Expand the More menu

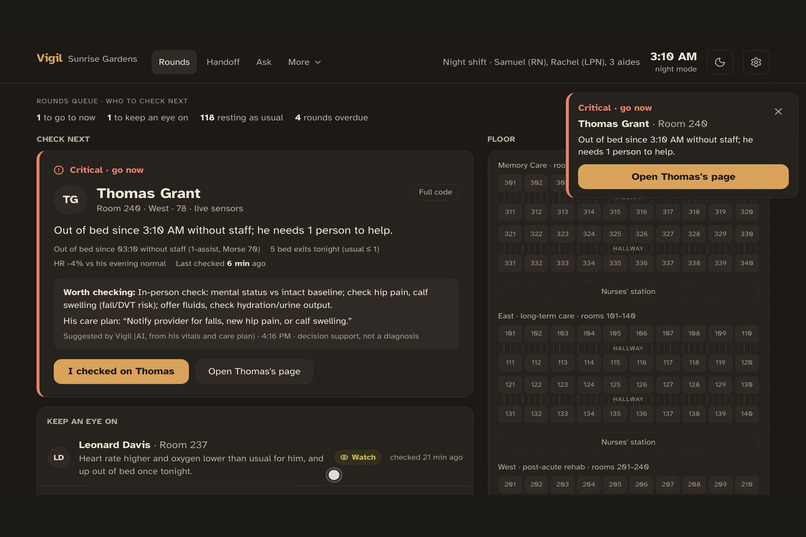pyautogui.click(x=304, y=62)
